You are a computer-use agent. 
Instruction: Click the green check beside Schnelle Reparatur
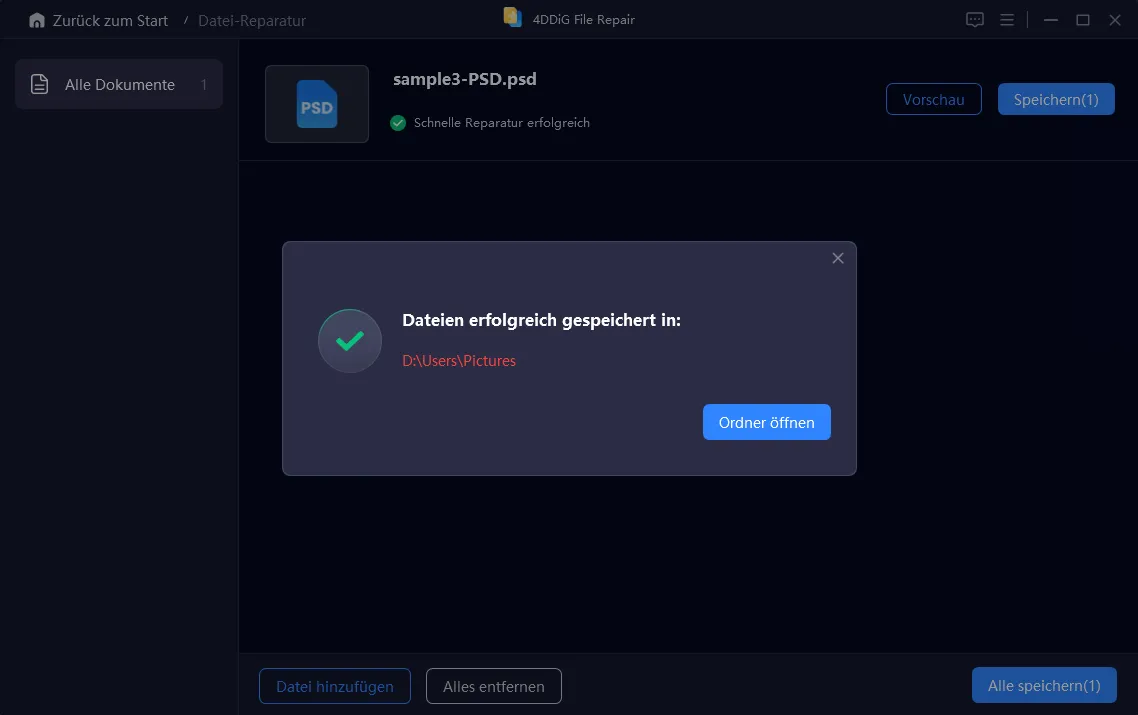(398, 123)
